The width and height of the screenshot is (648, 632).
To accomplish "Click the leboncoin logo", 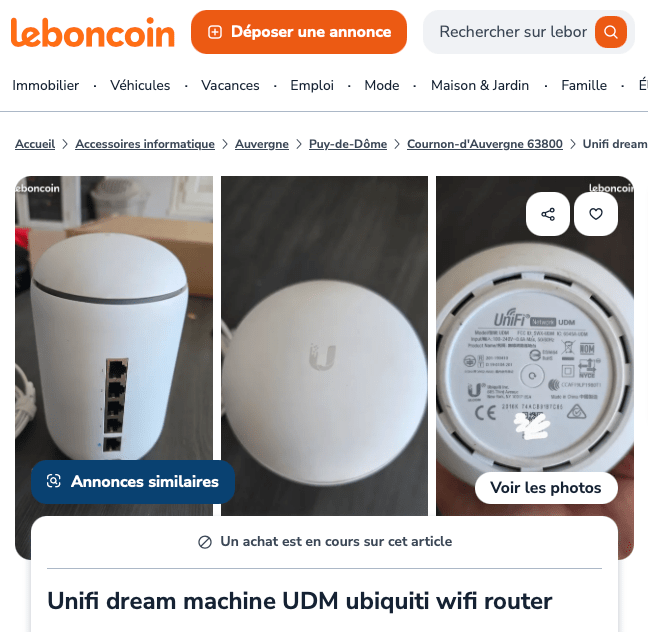I will [x=93, y=32].
